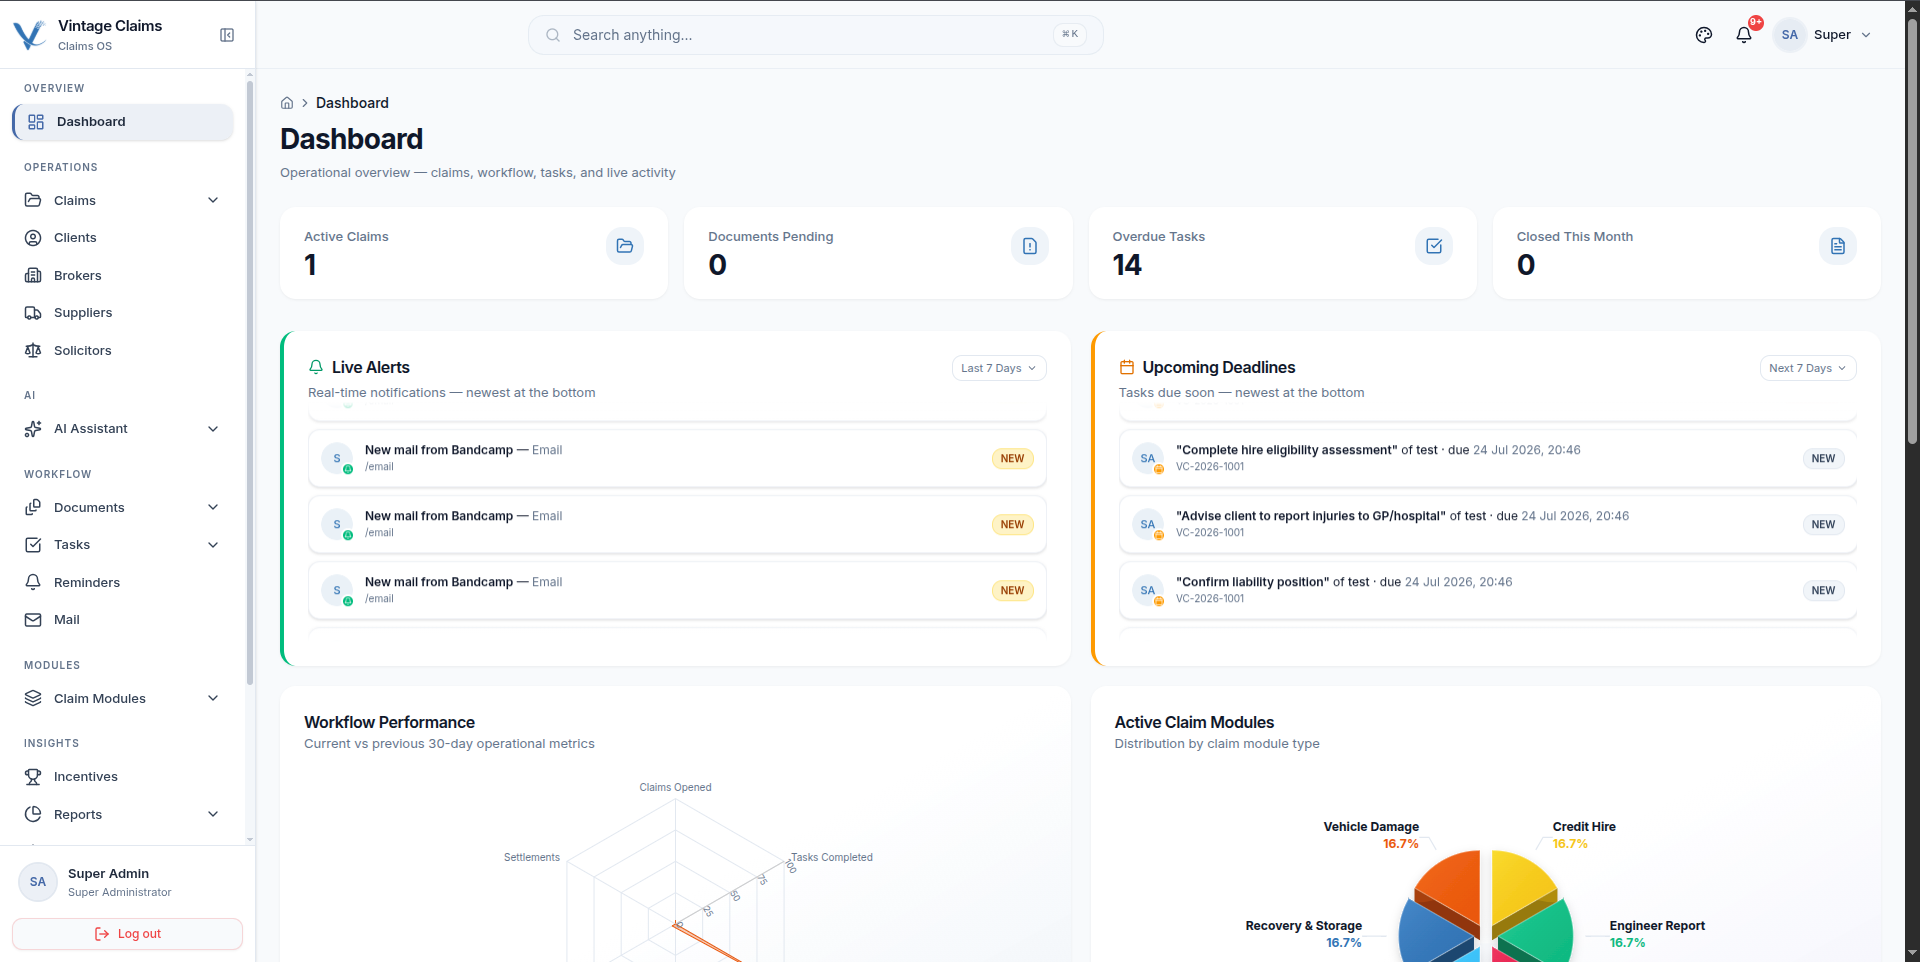
Task: Click the Suppliers truck icon
Action: point(33,313)
